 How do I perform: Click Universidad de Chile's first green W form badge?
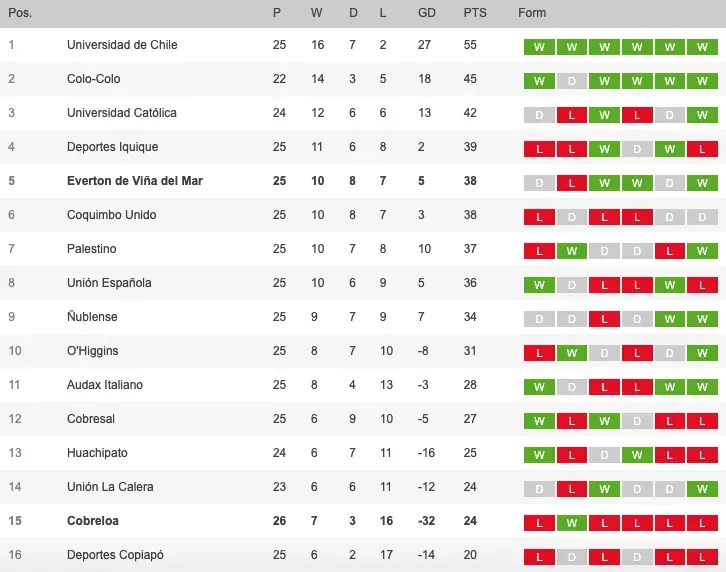coord(539,46)
